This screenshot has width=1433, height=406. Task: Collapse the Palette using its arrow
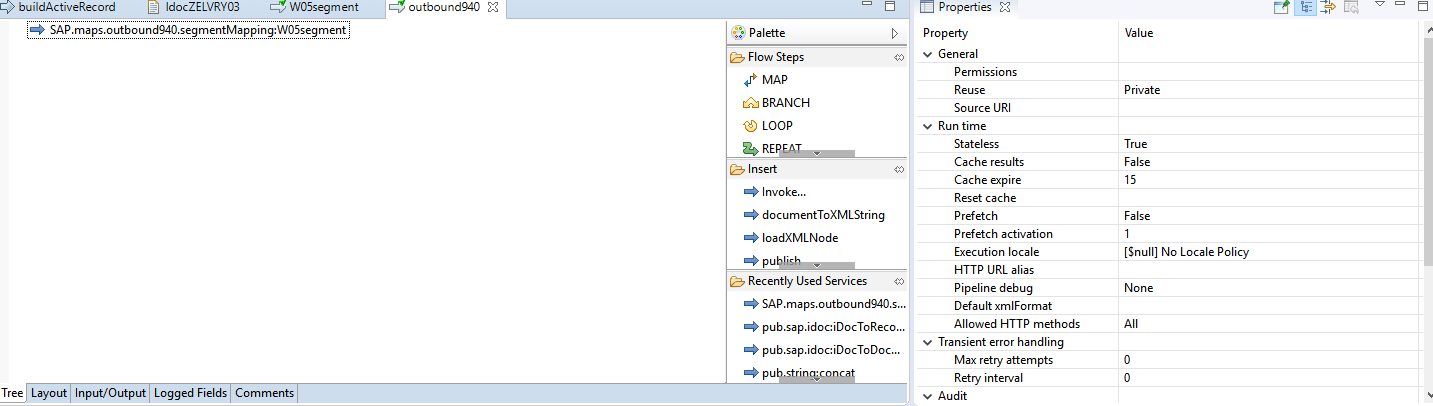(896, 33)
